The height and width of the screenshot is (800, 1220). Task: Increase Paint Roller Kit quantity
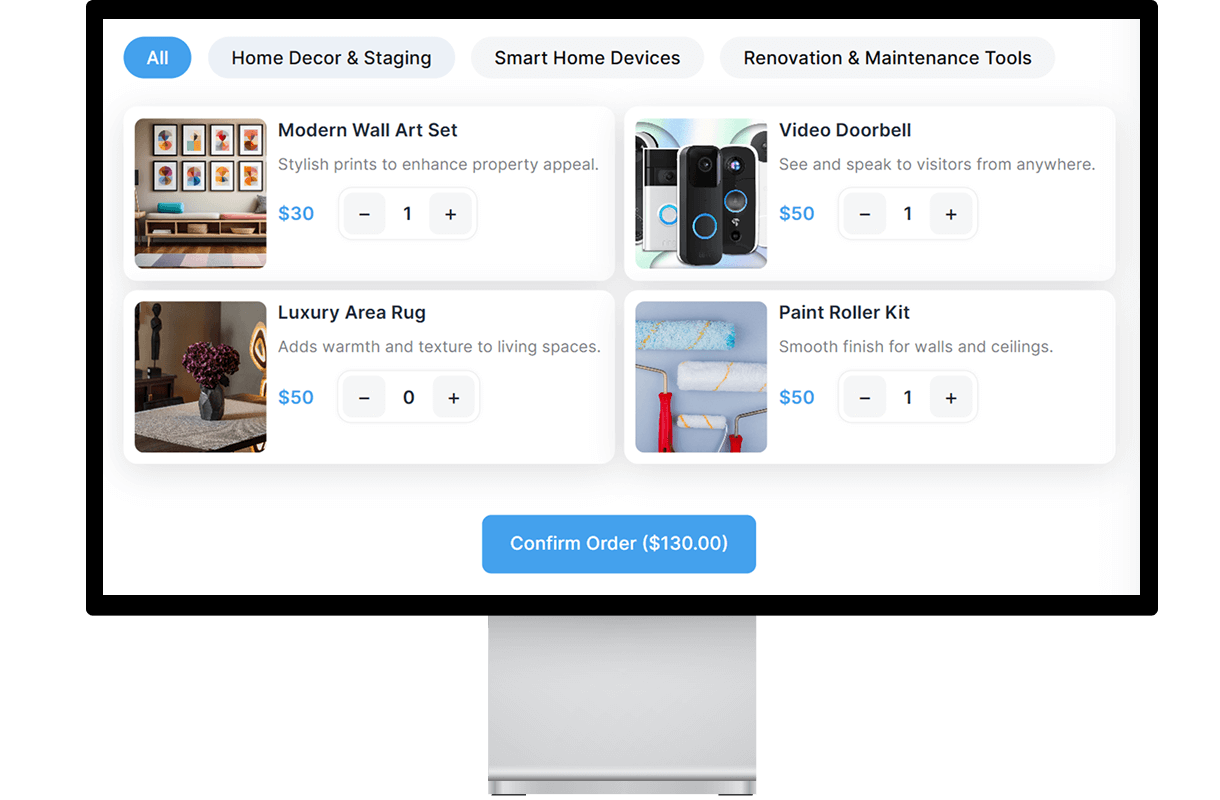pyautogui.click(x=950, y=398)
